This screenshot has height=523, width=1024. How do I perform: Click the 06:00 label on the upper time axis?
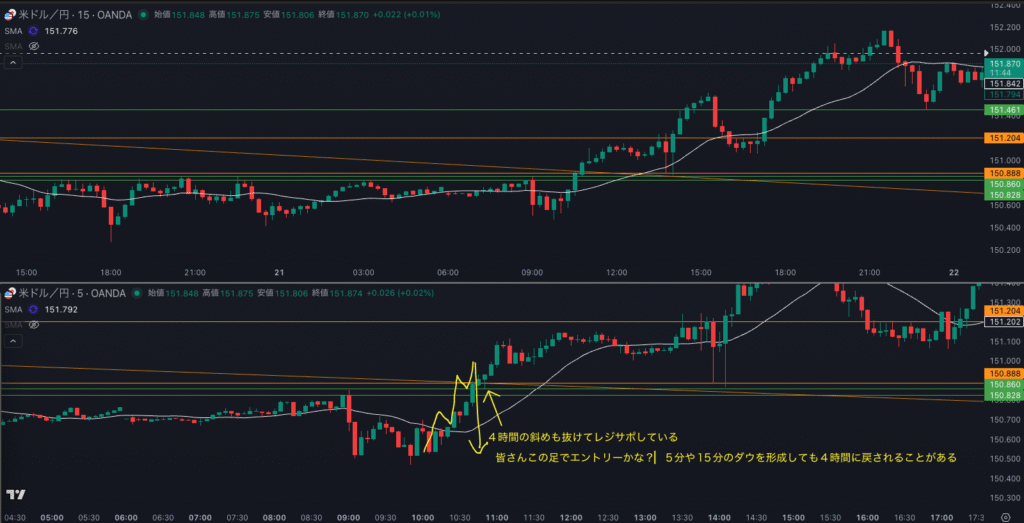(448, 272)
